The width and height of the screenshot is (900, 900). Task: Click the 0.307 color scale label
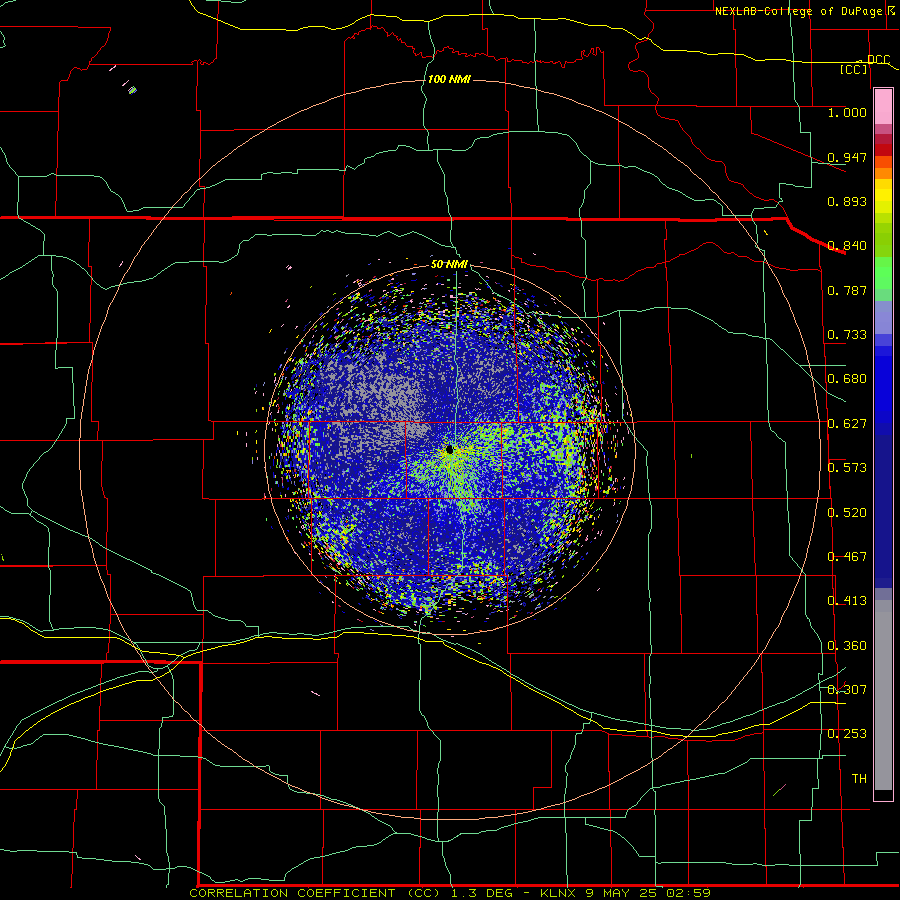pyautogui.click(x=847, y=689)
